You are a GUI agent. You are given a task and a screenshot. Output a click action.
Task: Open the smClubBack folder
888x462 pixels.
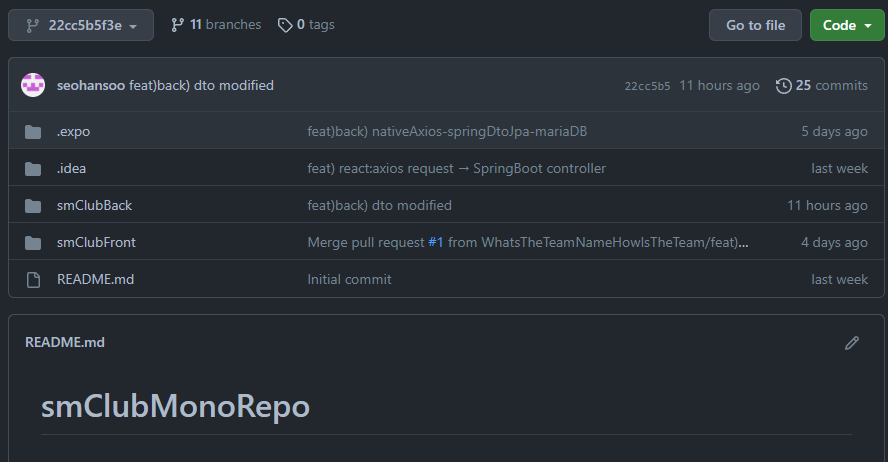95,205
